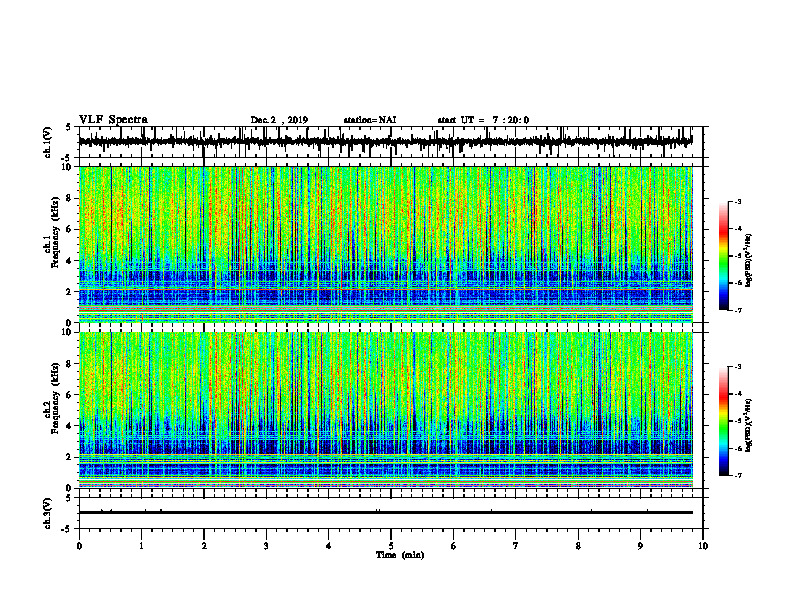The image size is (792, 612).
Task: Click the "Time (min)" axis title
Action: (400, 555)
